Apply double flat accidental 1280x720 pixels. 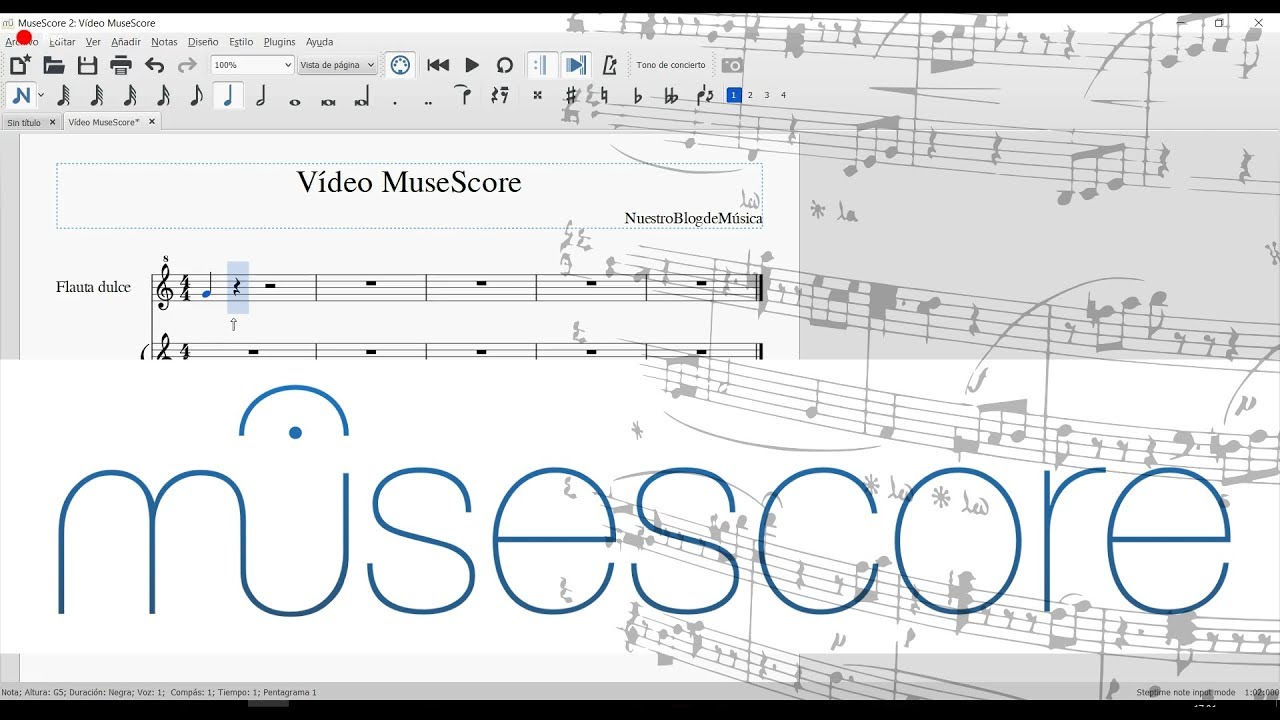coord(671,95)
